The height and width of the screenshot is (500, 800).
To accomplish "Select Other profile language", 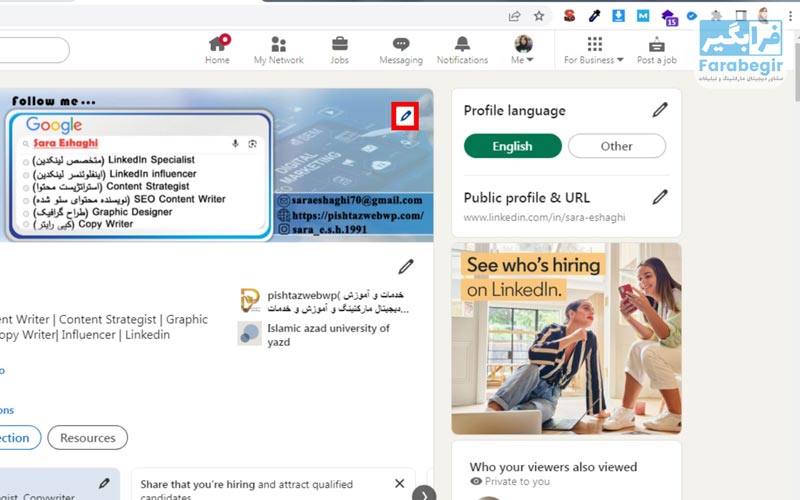I will 617,146.
